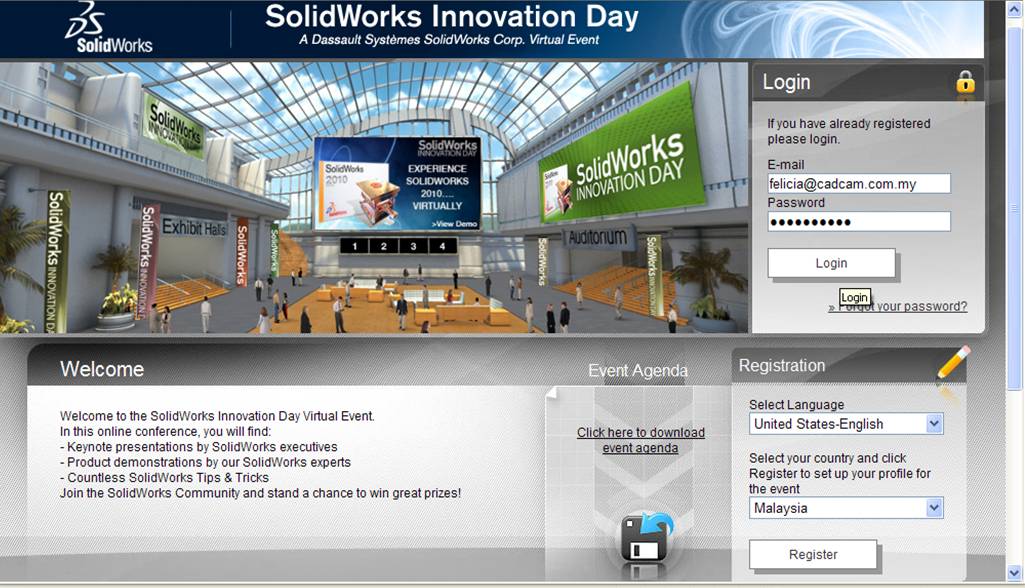Click the Register button
Viewport: 1025px width, 588px height.
coord(813,555)
